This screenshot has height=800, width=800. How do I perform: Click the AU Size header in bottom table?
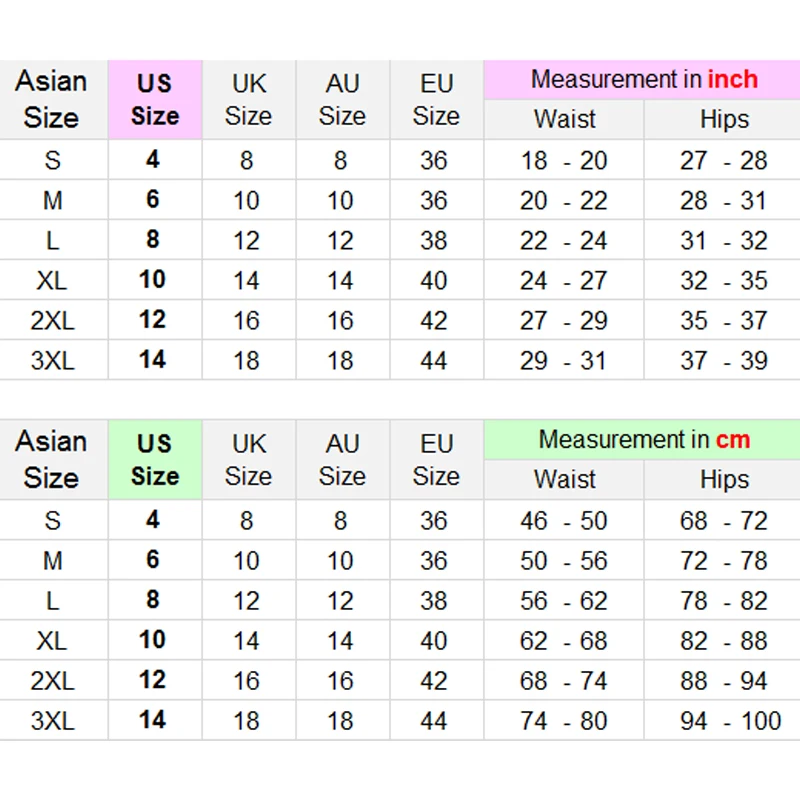[x=342, y=459]
